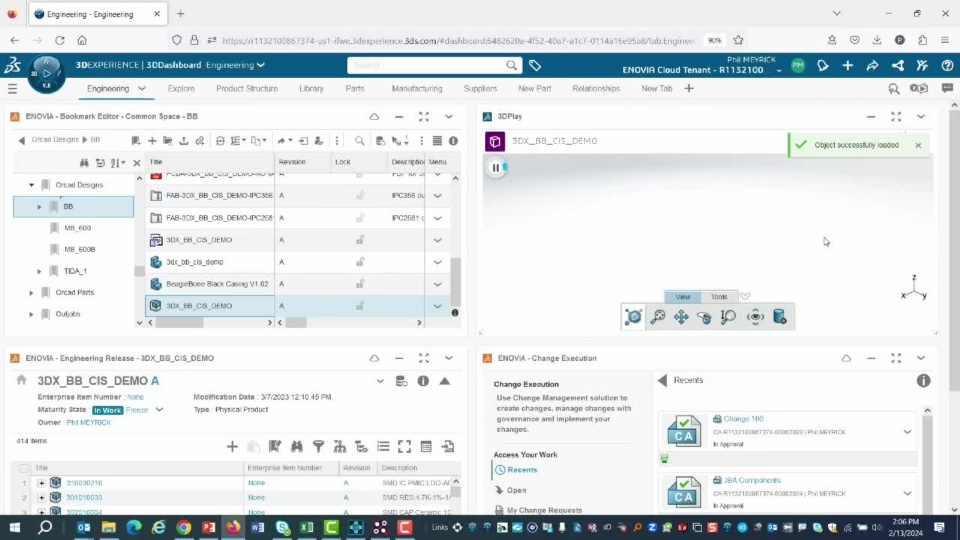Switch to the Relationships tab
960x540 pixels.
[x=596, y=89]
